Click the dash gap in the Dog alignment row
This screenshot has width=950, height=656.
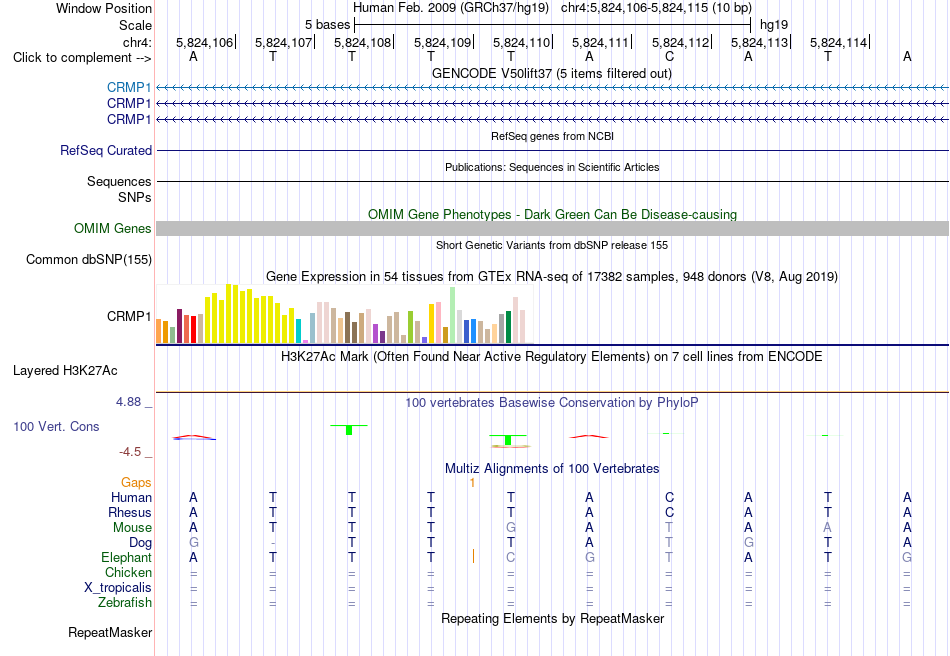pos(273,543)
